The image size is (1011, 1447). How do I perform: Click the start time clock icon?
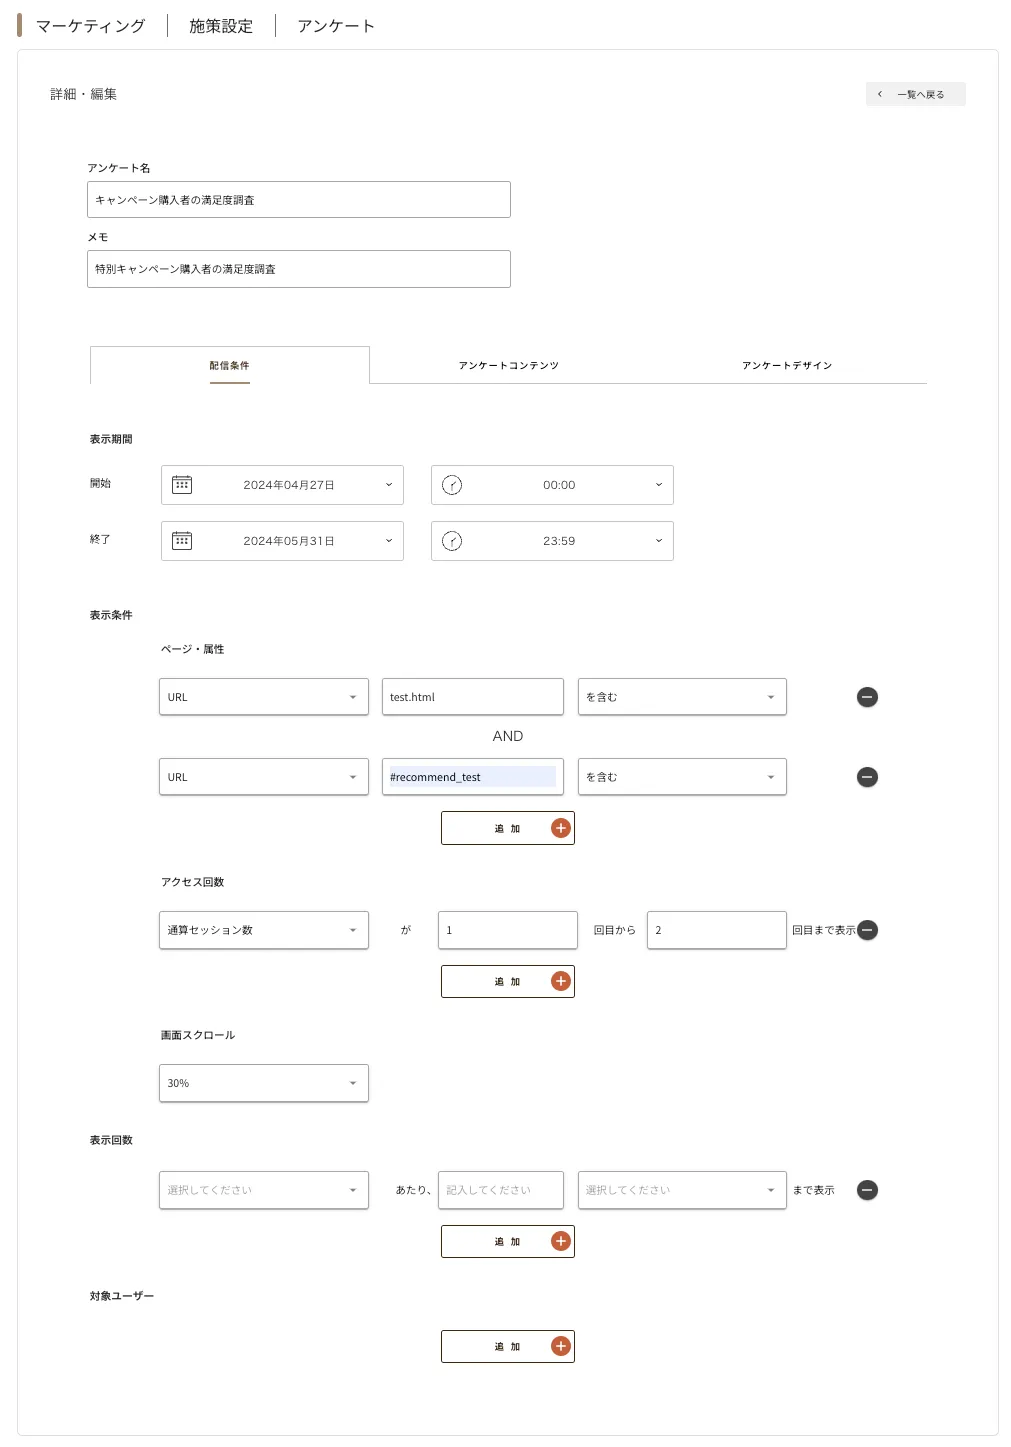point(452,485)
